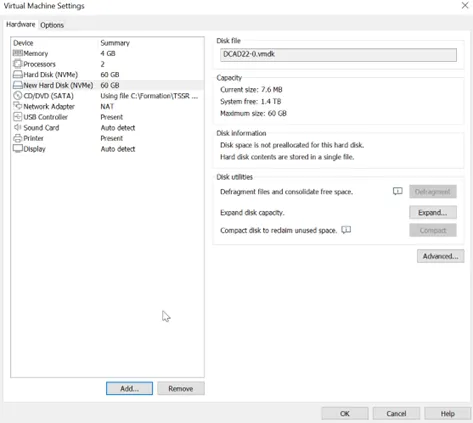Select the Display row label
473x423 pixels.
pos(34,149)
